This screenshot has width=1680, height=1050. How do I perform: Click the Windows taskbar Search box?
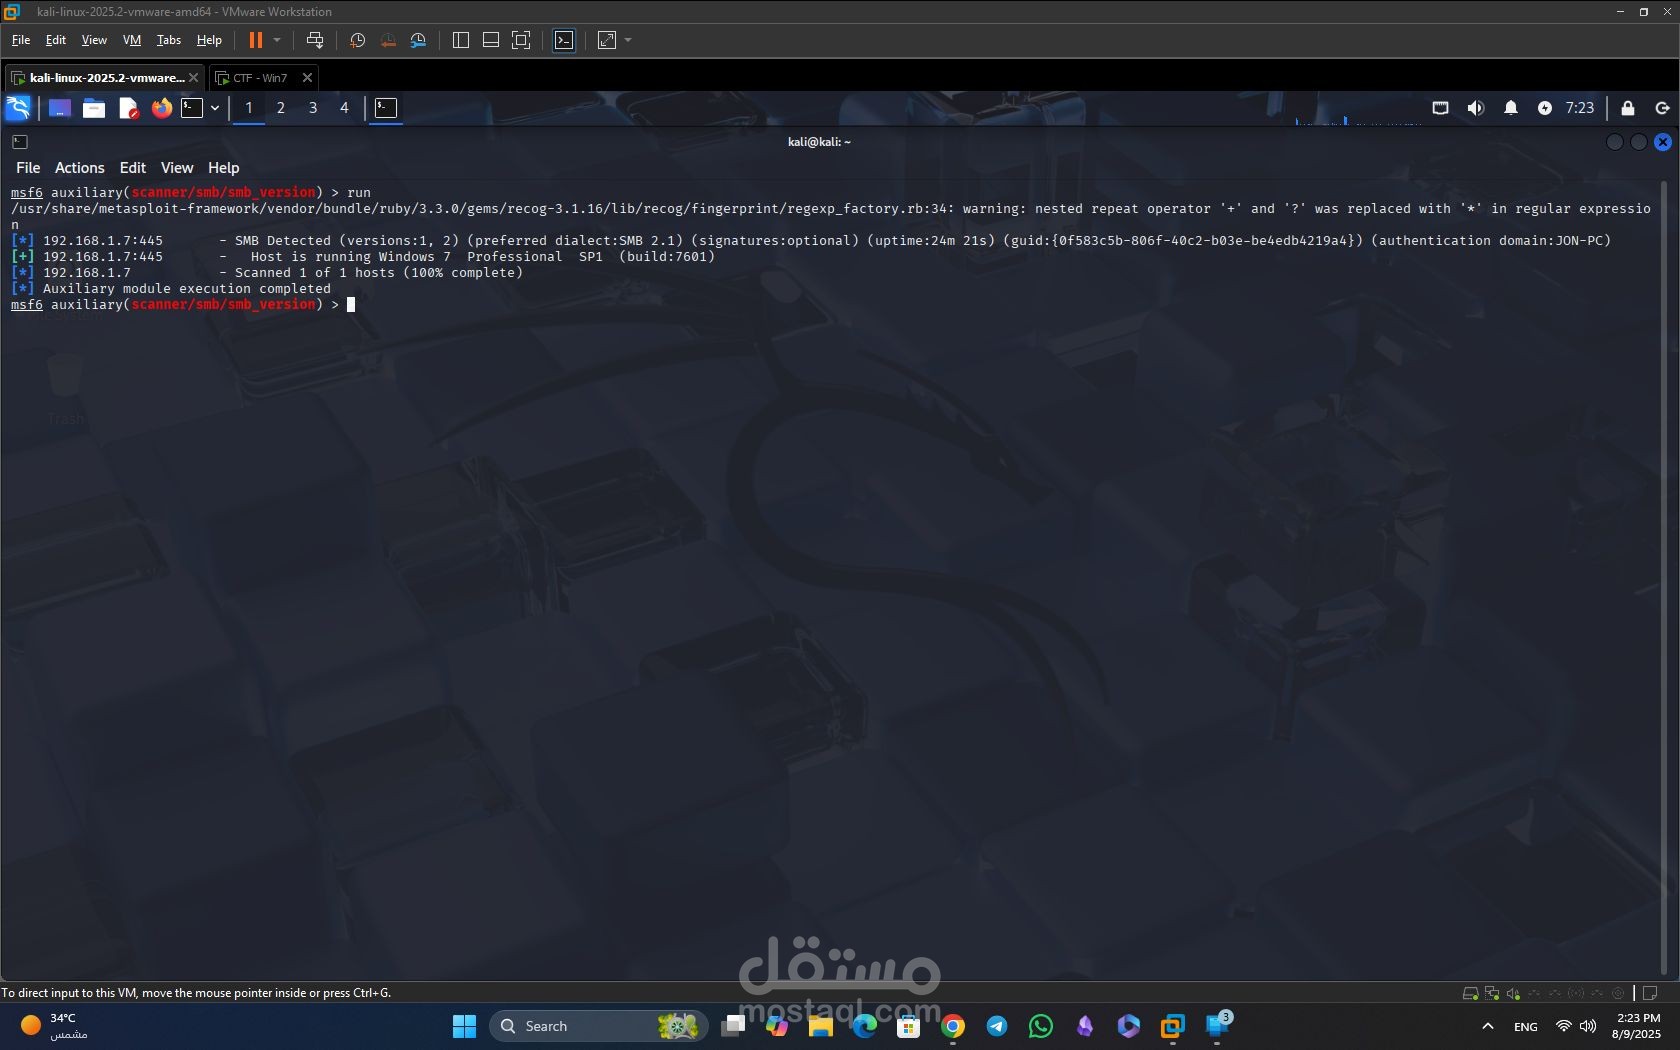(x=598, y=1026)
